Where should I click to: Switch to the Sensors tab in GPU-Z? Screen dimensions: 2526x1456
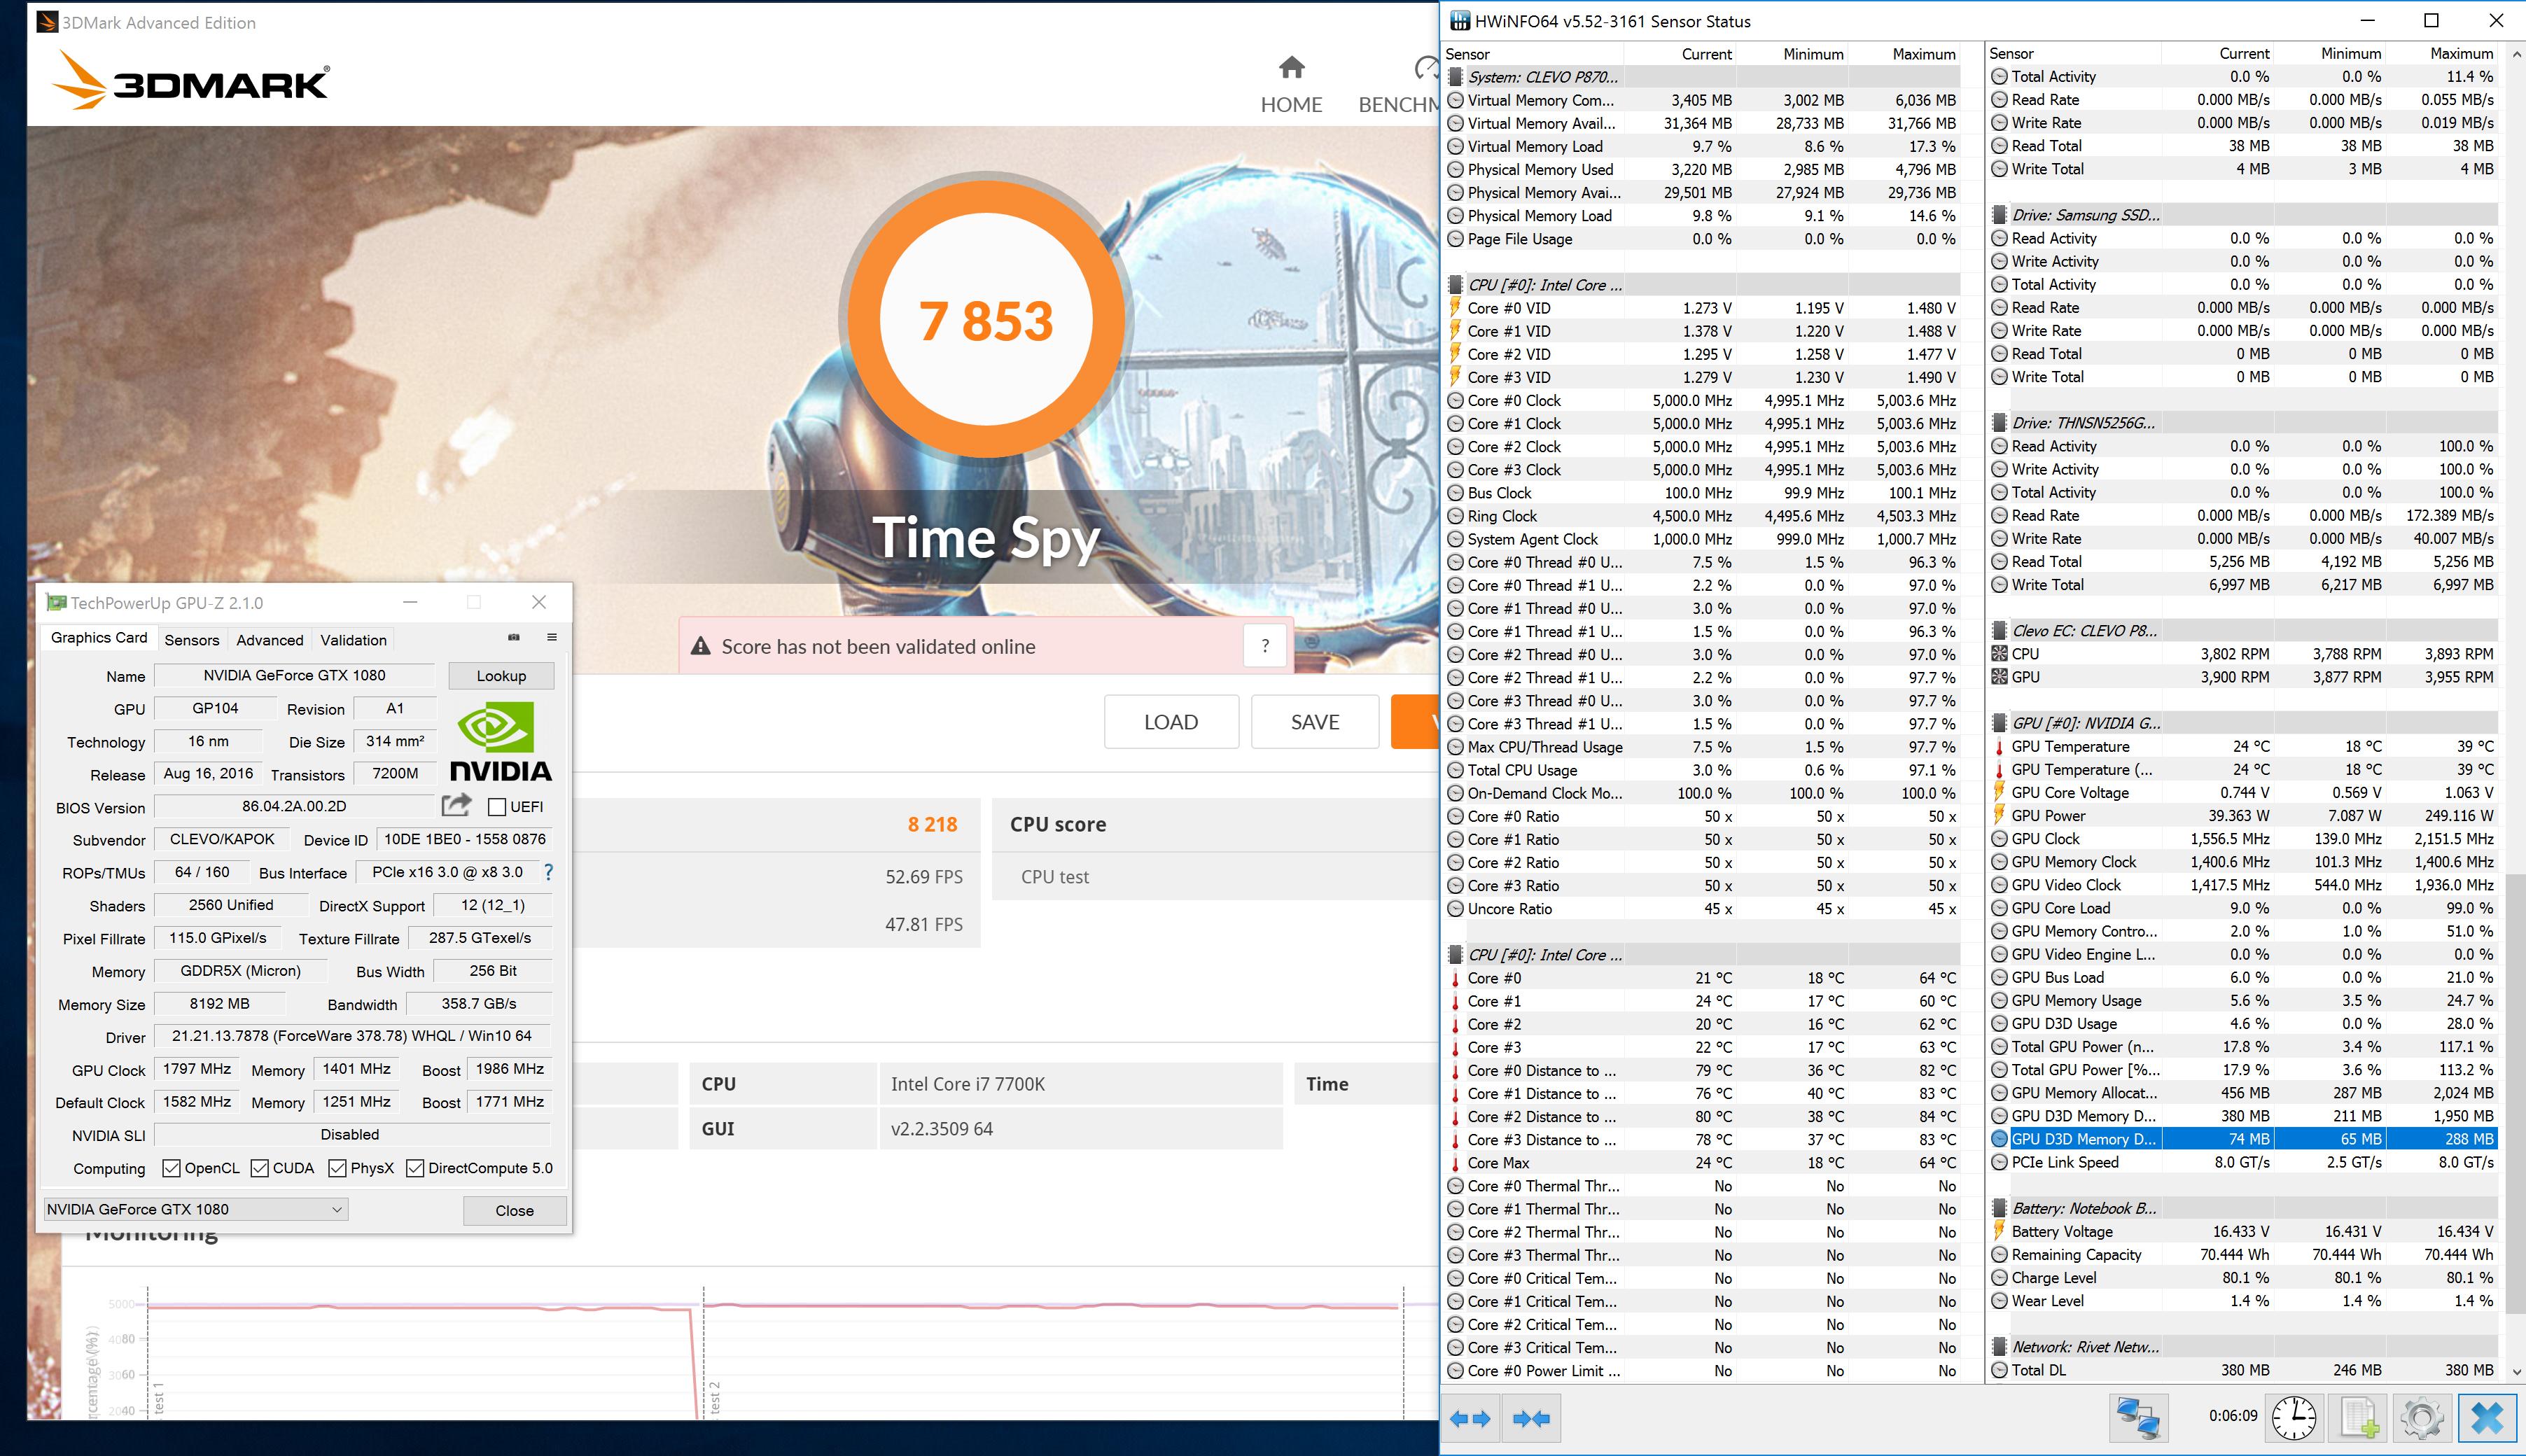tap(191, 640)
